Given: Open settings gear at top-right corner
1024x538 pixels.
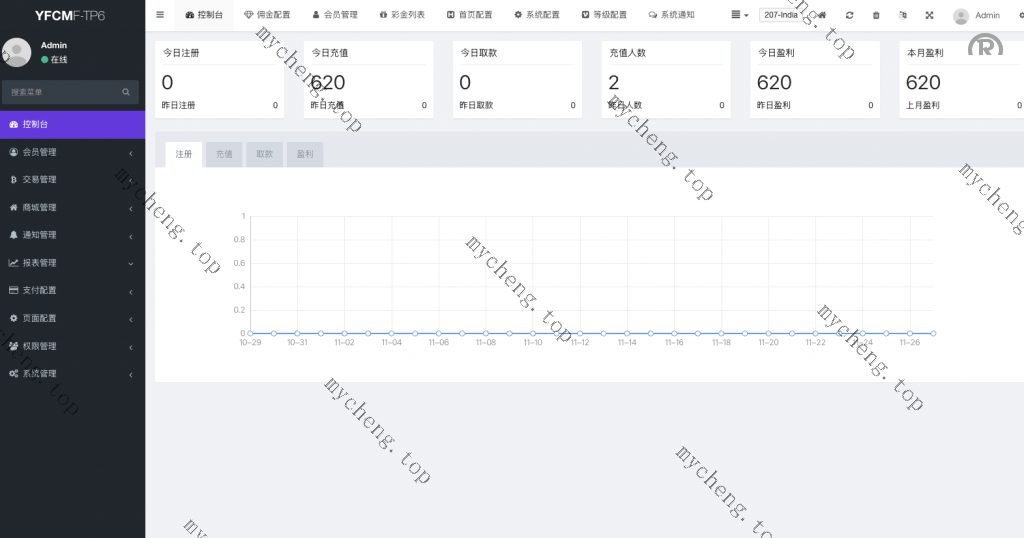Looking at the screenshot, I should [x=1018, y=16].
